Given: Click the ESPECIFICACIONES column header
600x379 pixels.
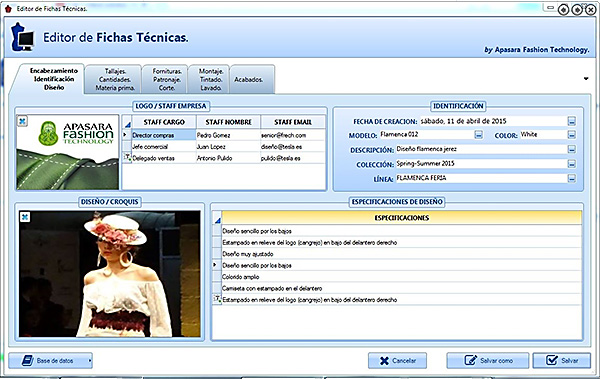Looking at the screenshot, I should click(x=402, y=218).
